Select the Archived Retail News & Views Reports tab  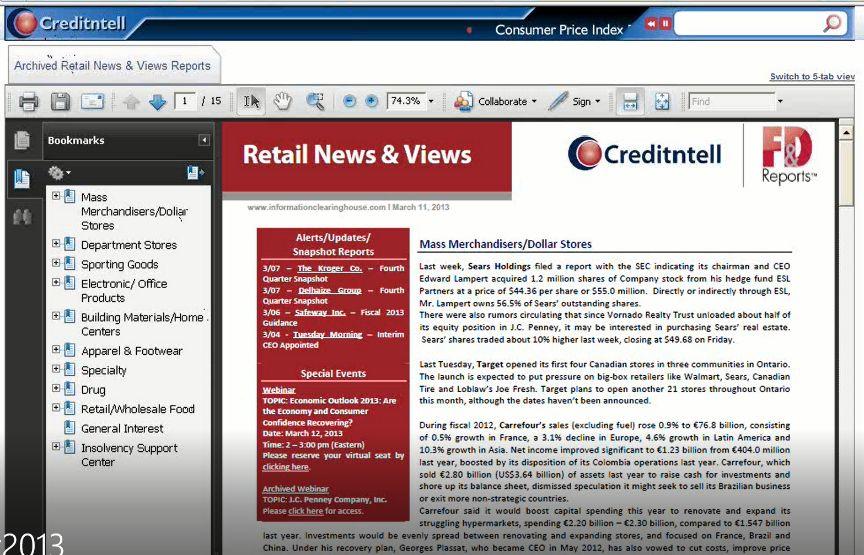tap(112, 66)
